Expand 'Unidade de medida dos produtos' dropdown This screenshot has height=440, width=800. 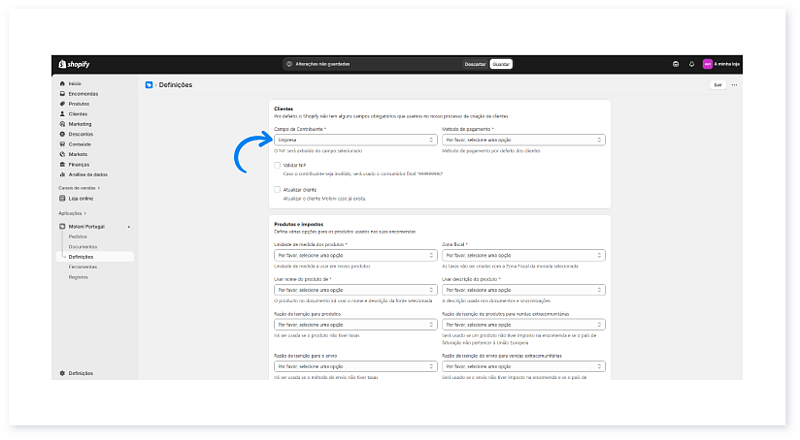pos(354,255)
